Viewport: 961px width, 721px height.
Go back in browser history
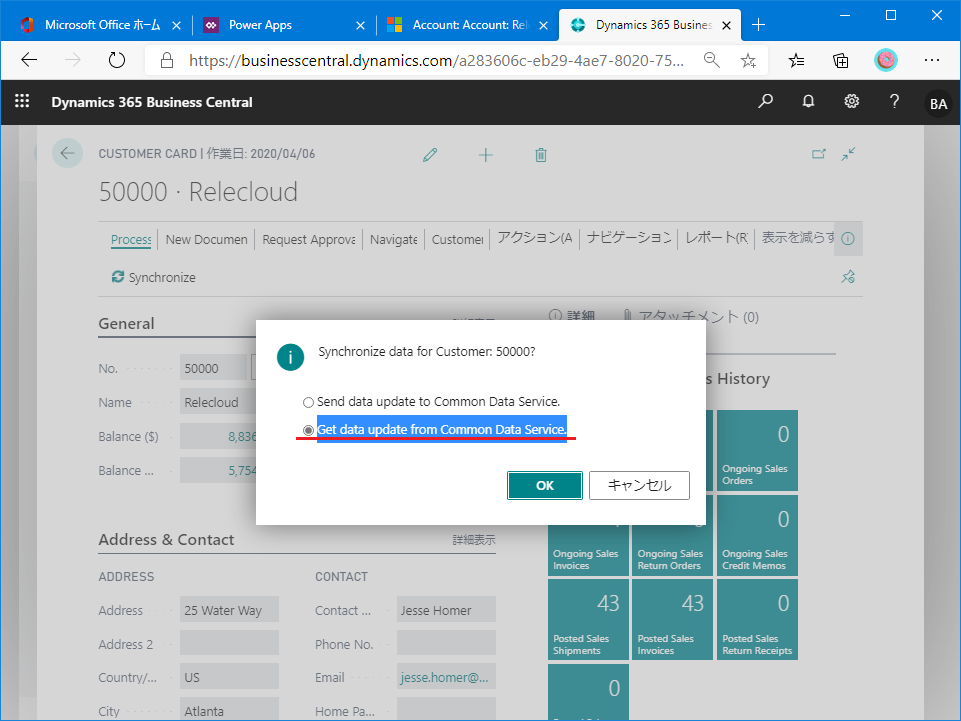[29, 60]
